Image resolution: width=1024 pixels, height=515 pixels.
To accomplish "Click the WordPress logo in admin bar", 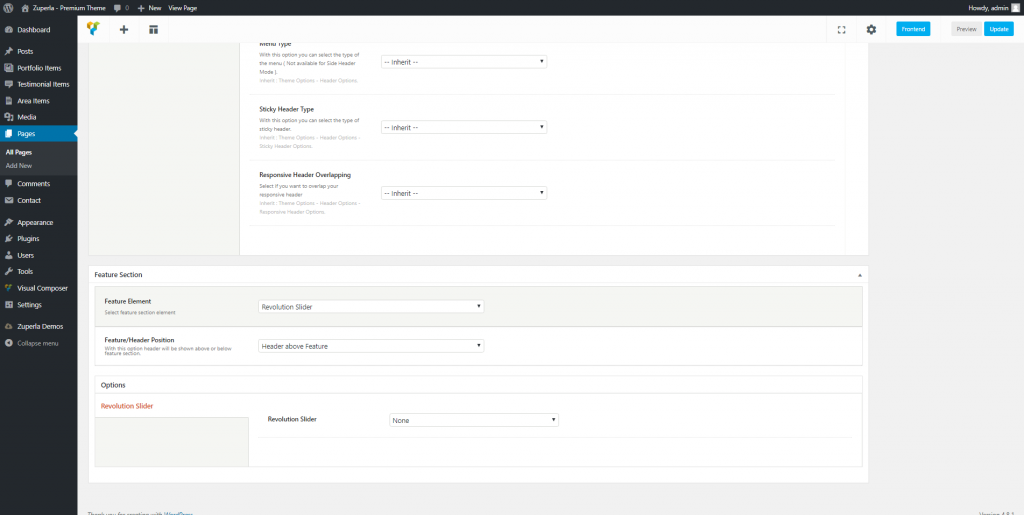I will click(8, 7).
